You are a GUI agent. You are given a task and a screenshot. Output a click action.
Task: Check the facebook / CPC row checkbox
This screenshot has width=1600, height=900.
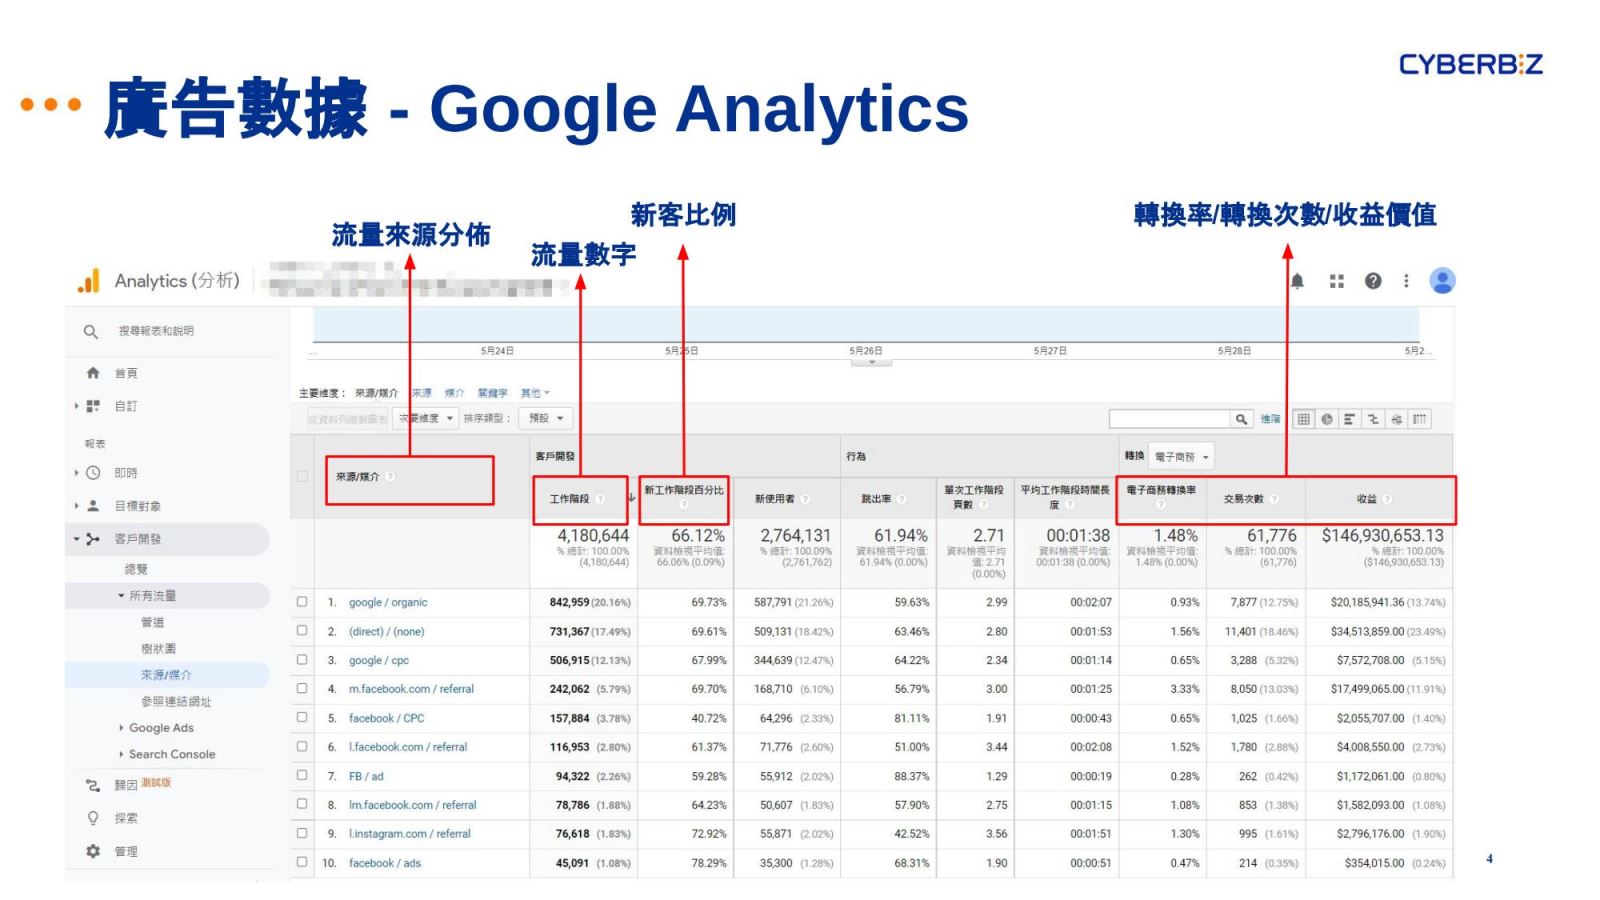302,718
